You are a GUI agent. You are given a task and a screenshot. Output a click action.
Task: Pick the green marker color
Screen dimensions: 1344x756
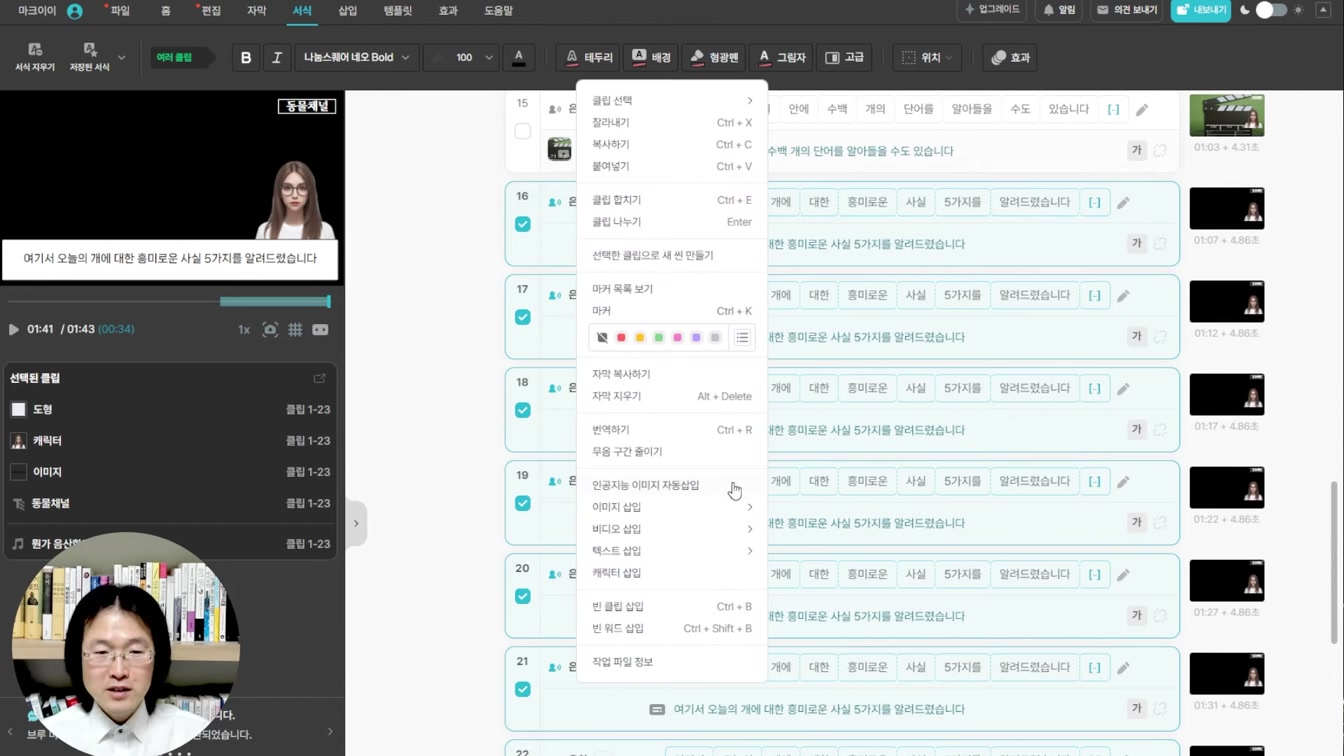point(659,338)
